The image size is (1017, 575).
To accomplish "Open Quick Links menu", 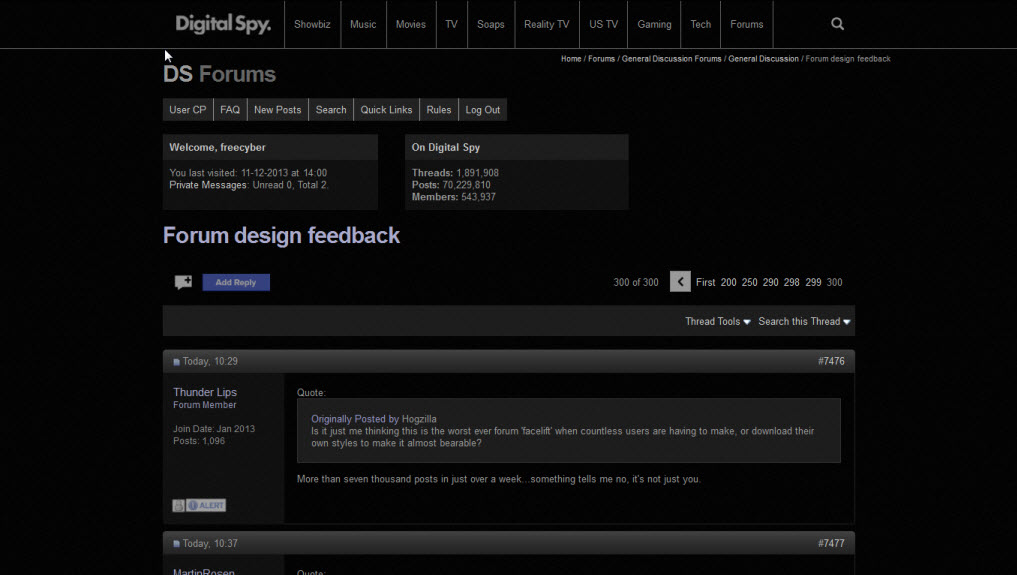I will (x=387, y=110).
